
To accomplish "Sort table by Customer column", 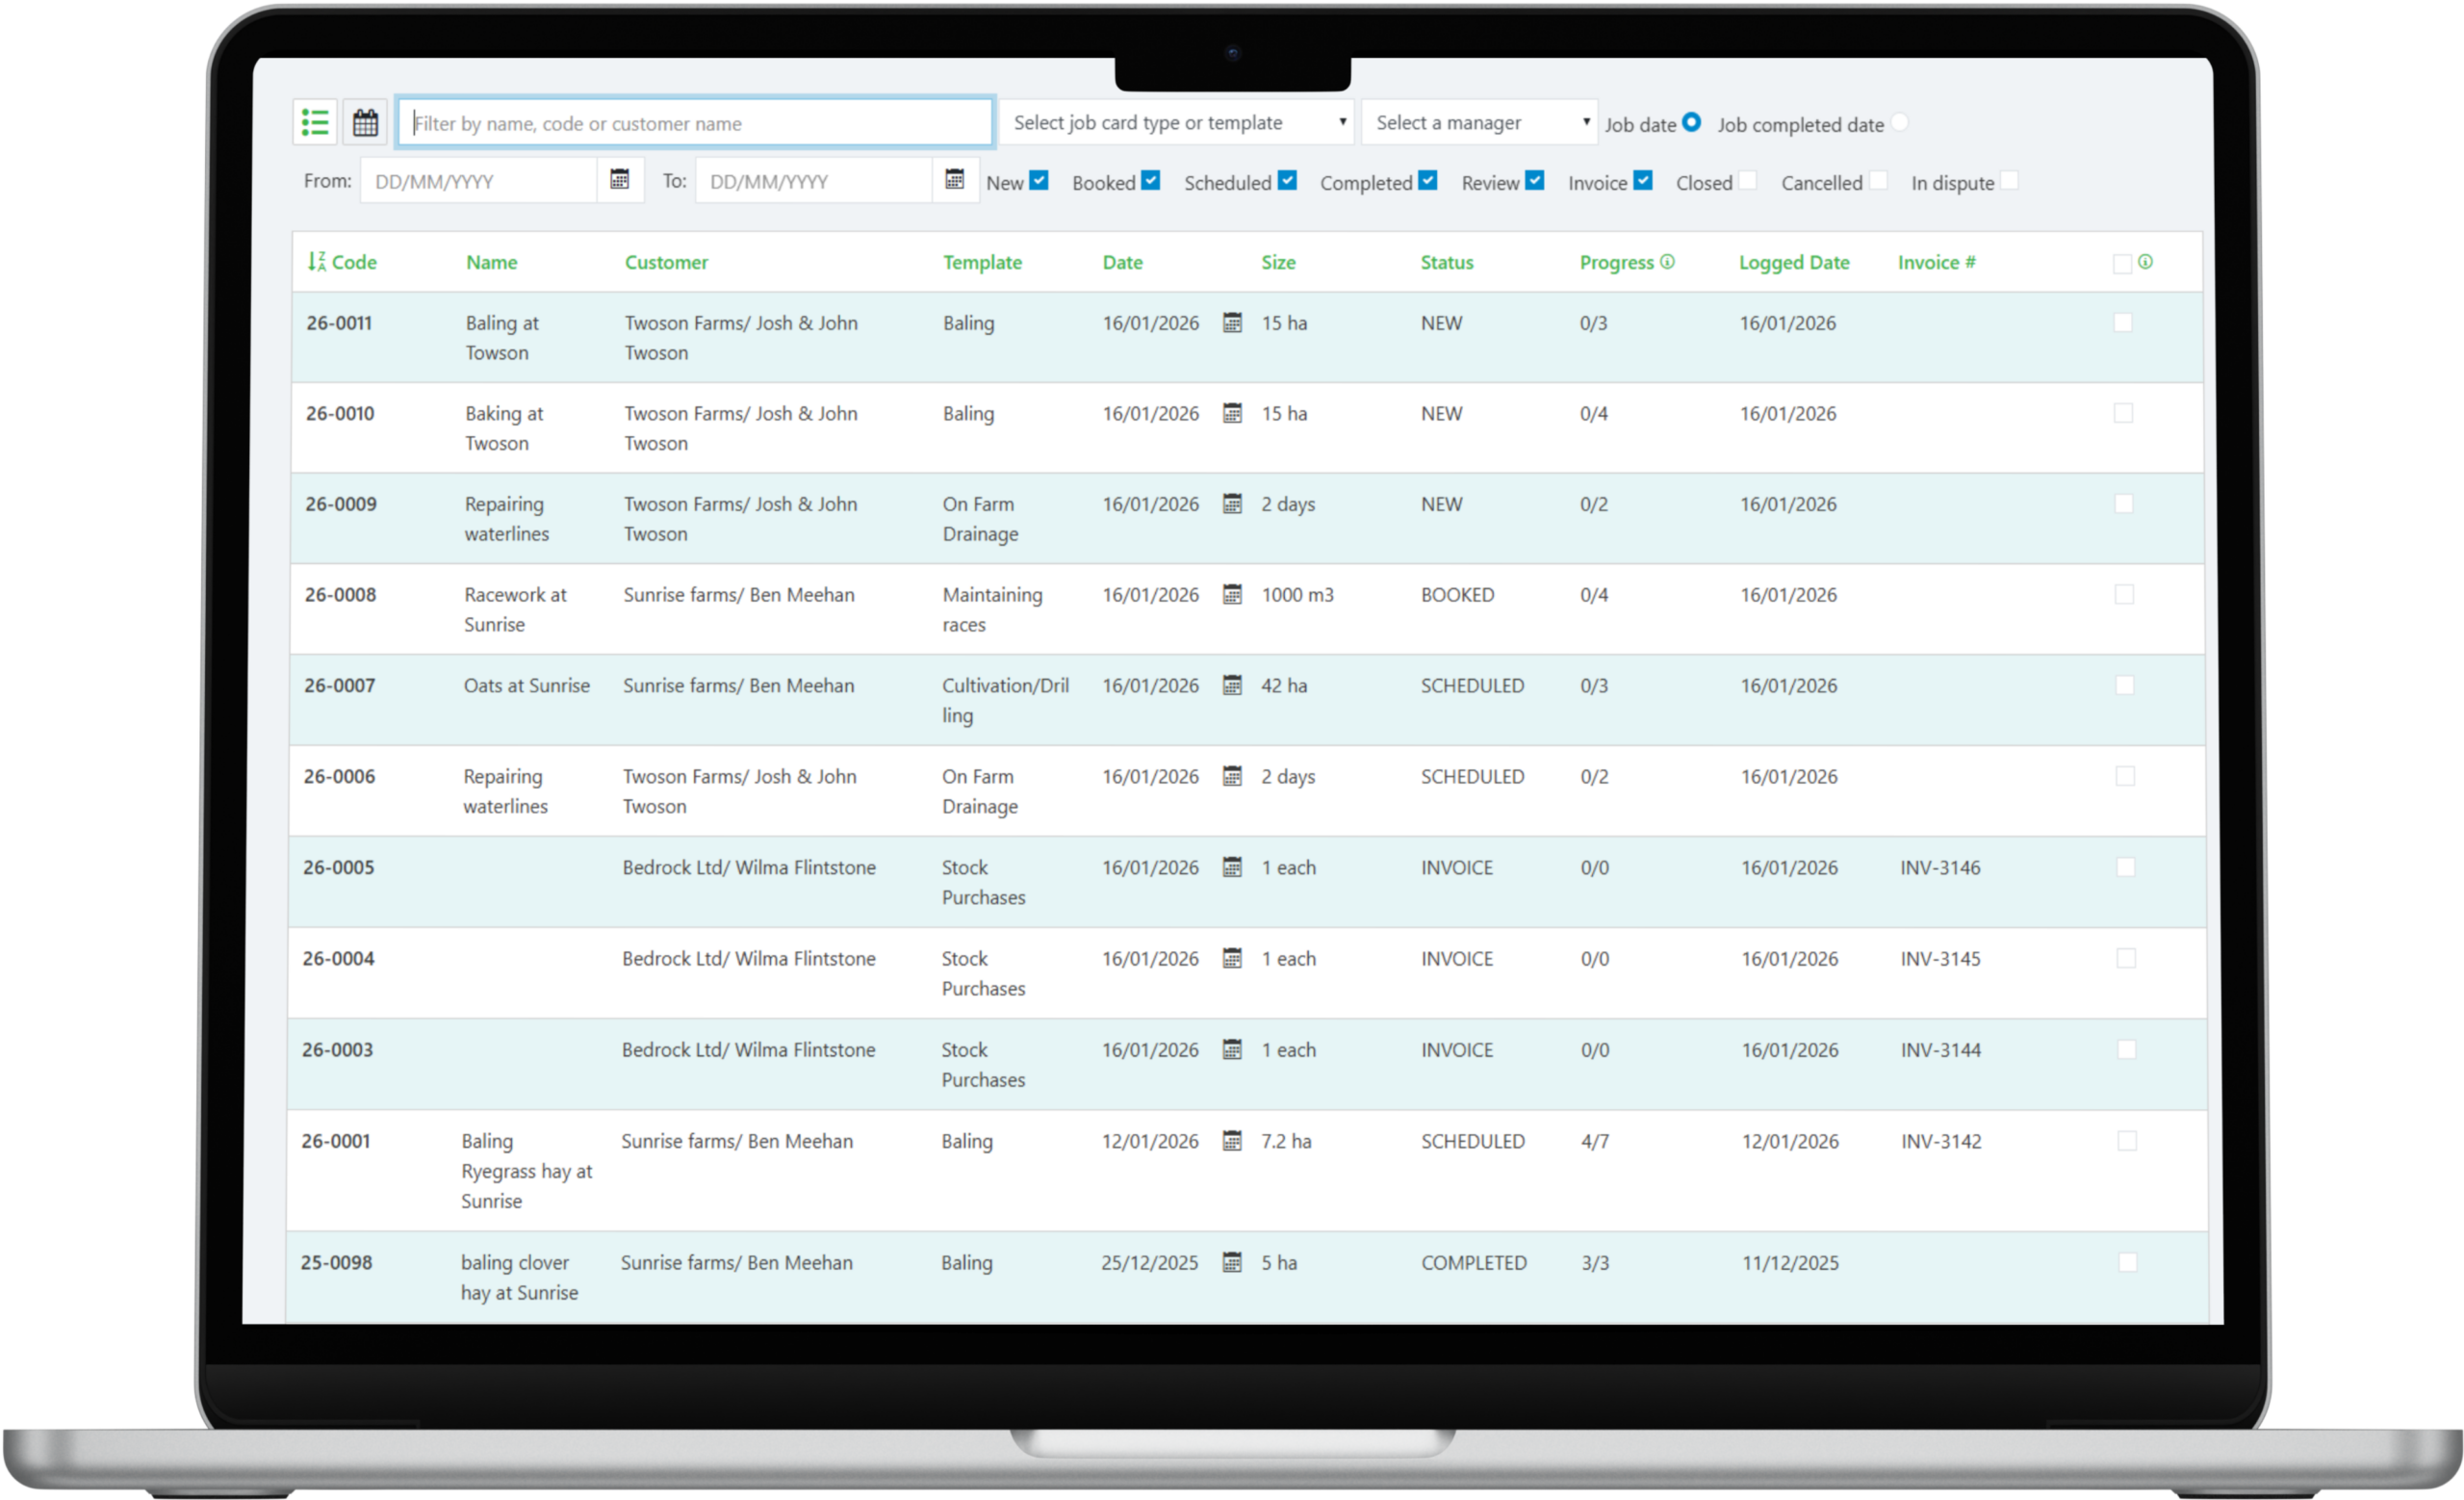I will [x=666, y=262].
